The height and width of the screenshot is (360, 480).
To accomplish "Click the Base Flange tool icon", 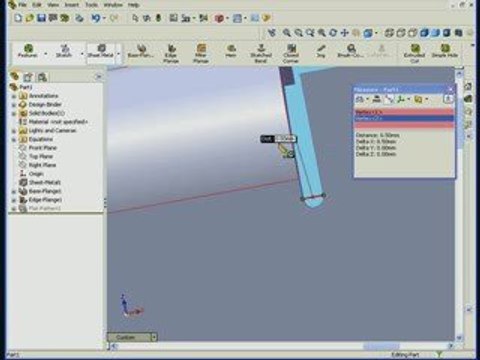I will pyautogui.click(x=141, y=52).
